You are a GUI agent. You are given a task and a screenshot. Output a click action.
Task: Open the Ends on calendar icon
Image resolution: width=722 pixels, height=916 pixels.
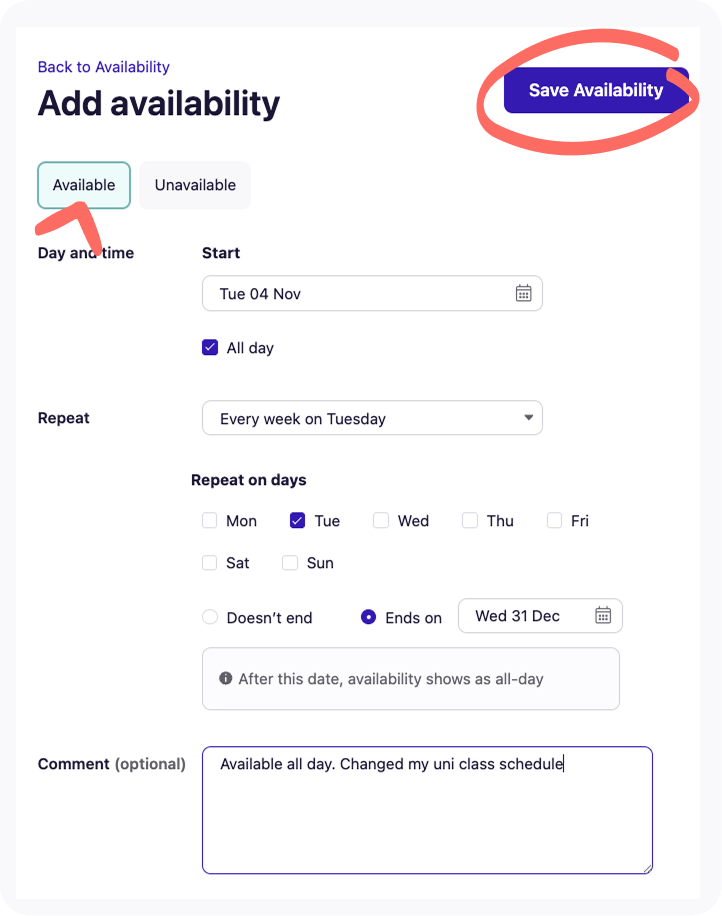603,615
